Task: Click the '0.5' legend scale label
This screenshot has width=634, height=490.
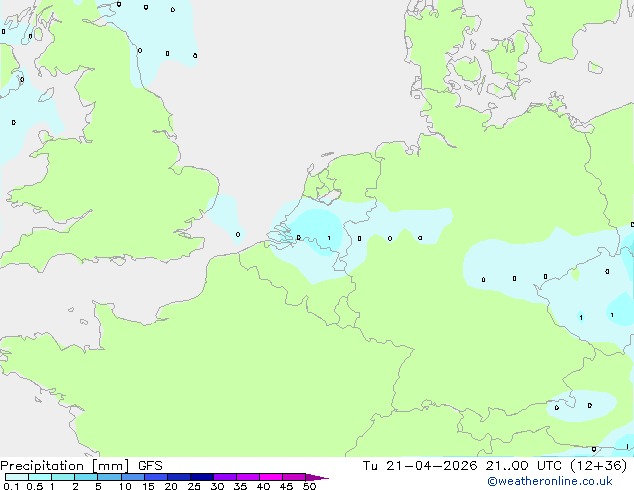Action: tap(35, 486)
